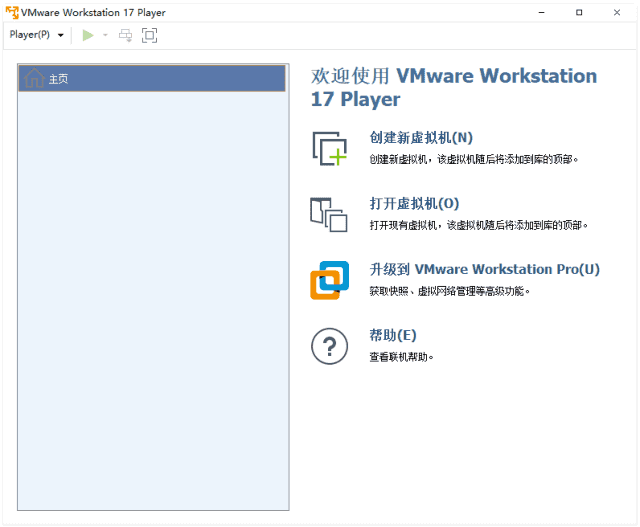Click the VMware Workstation Pro upgrade icon

(330, 280)
